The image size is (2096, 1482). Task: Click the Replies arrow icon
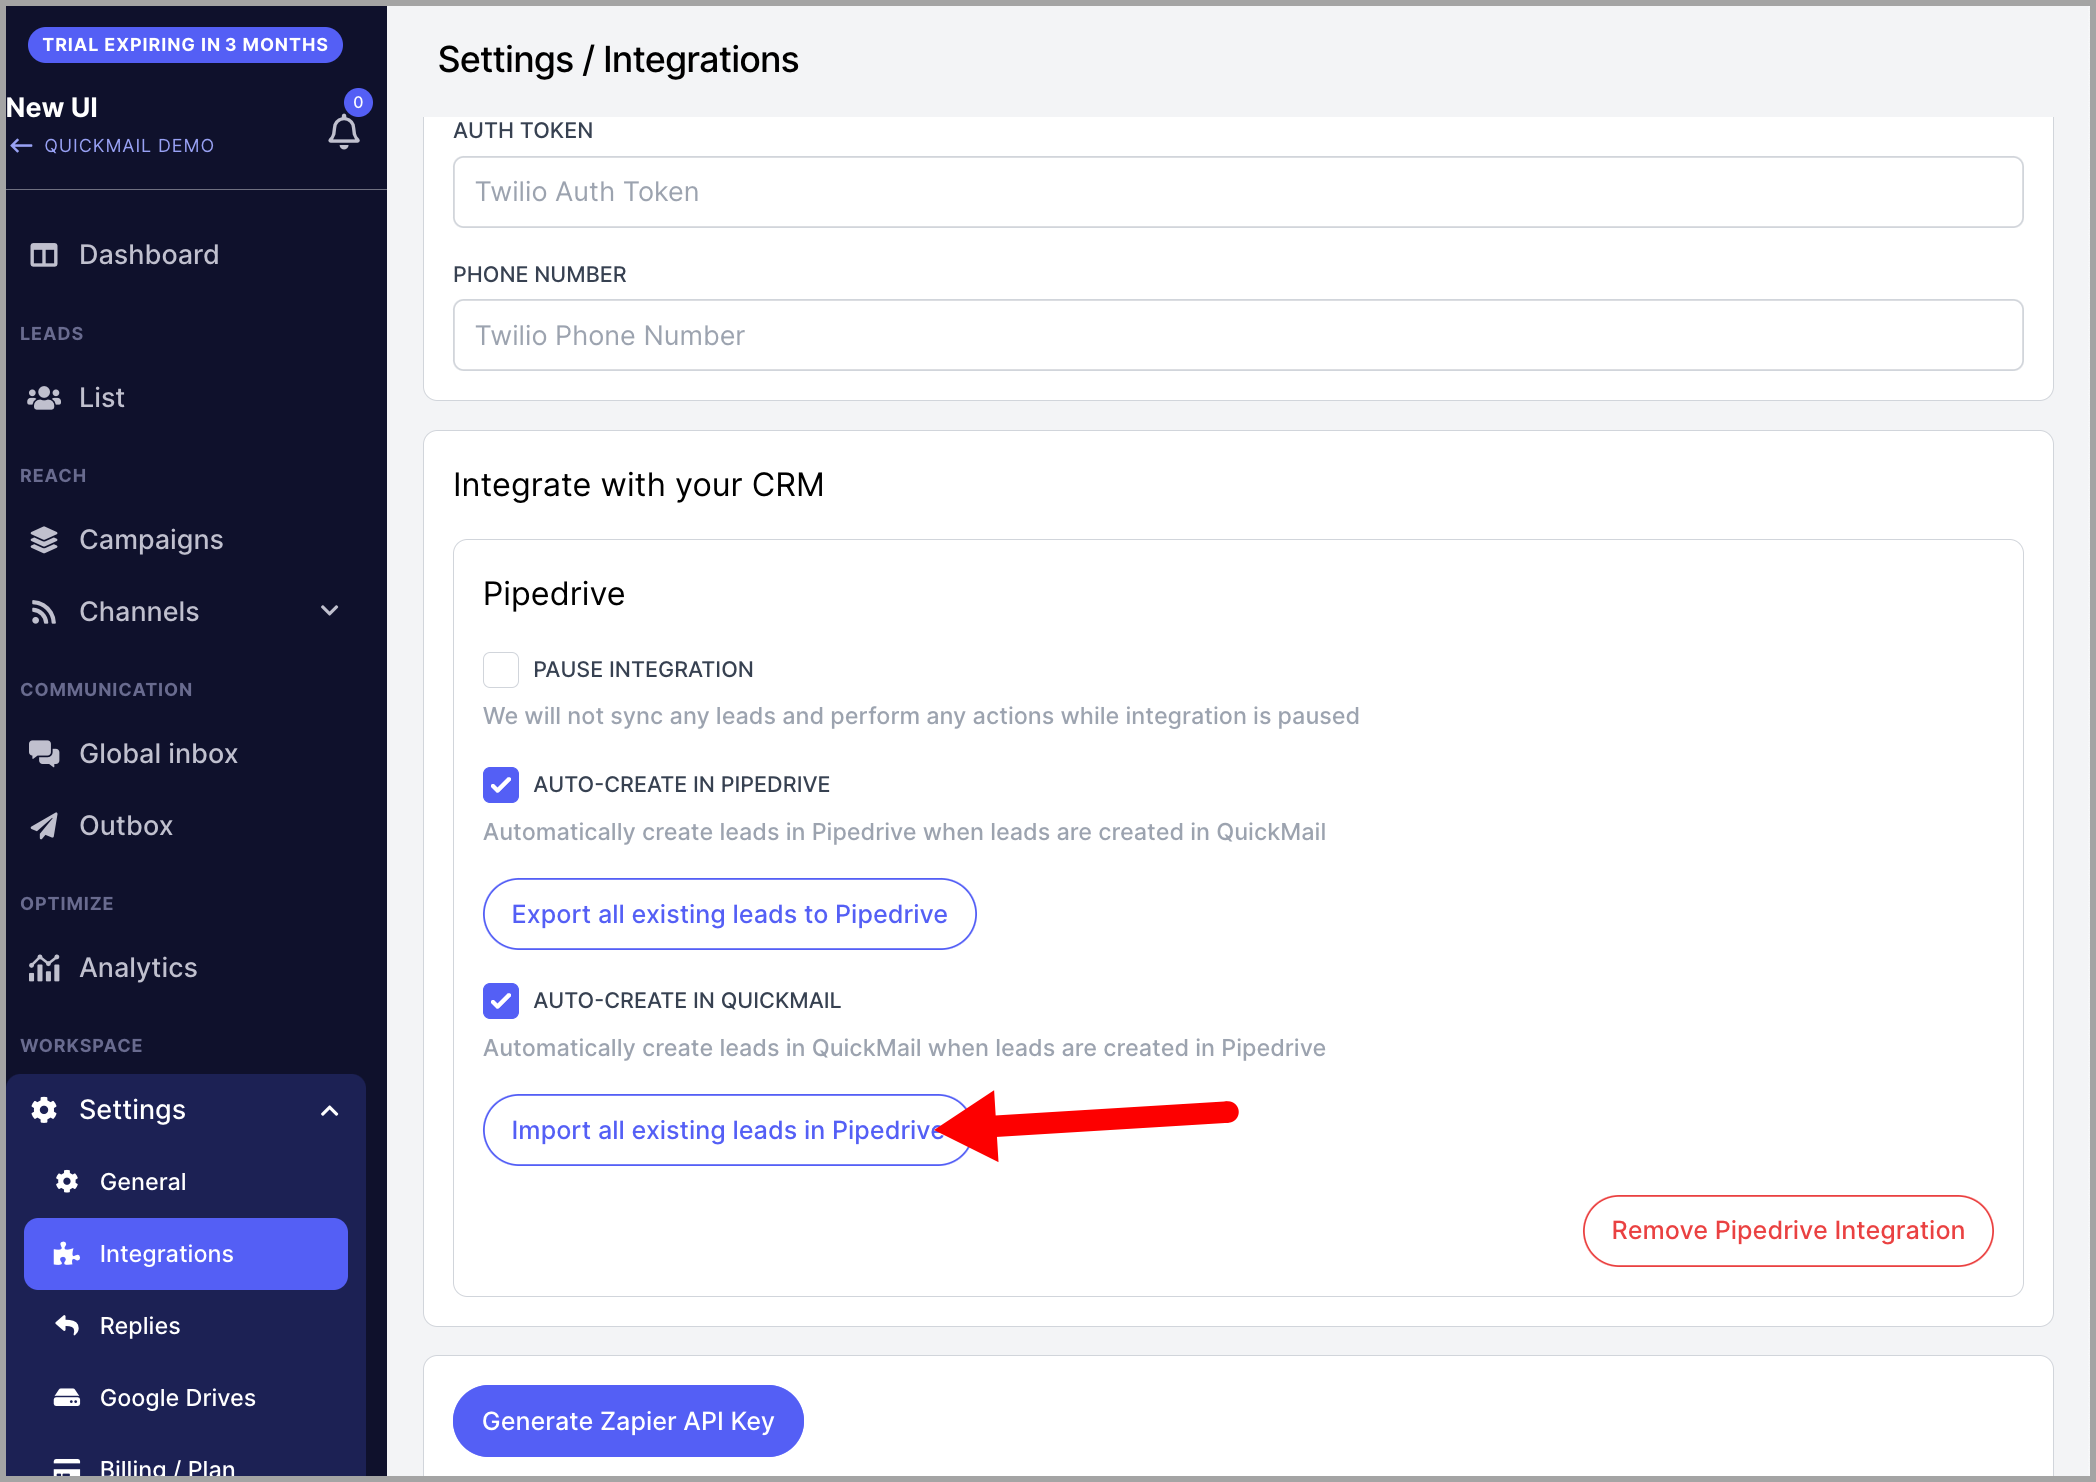(x=67, y=1326)
